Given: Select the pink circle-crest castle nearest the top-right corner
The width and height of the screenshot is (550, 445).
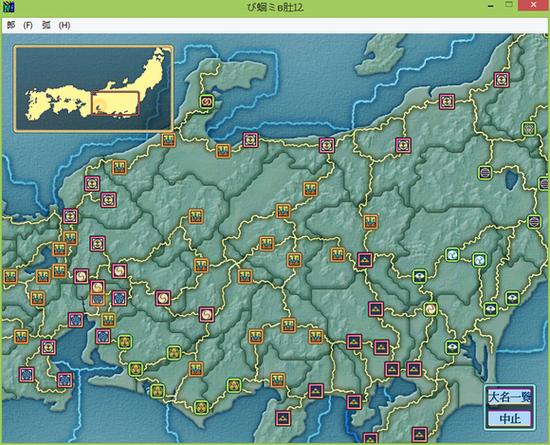Looking at the screenshot, I should click(x=501, y=80).
